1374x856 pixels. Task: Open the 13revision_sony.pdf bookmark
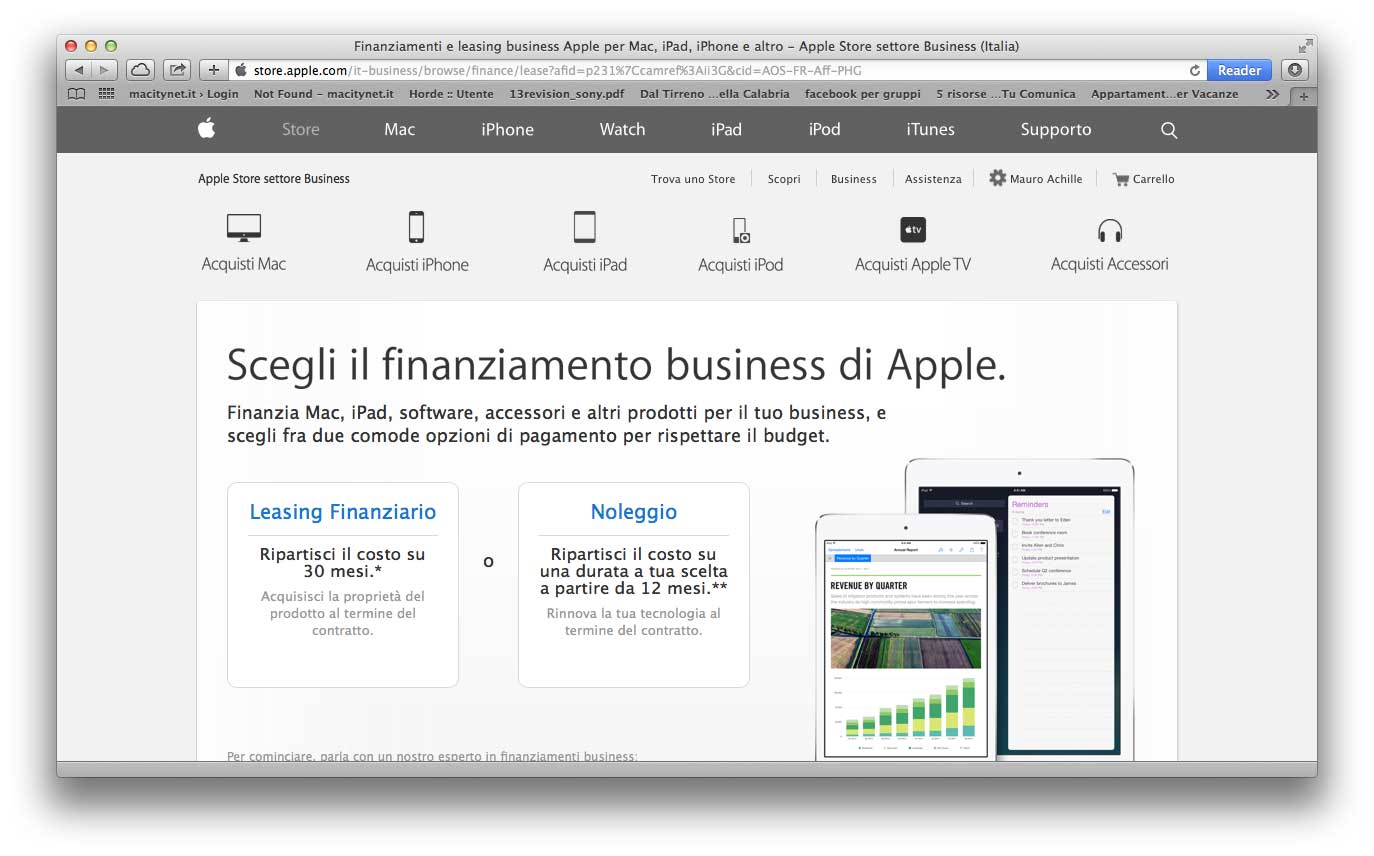coord(567,94)
